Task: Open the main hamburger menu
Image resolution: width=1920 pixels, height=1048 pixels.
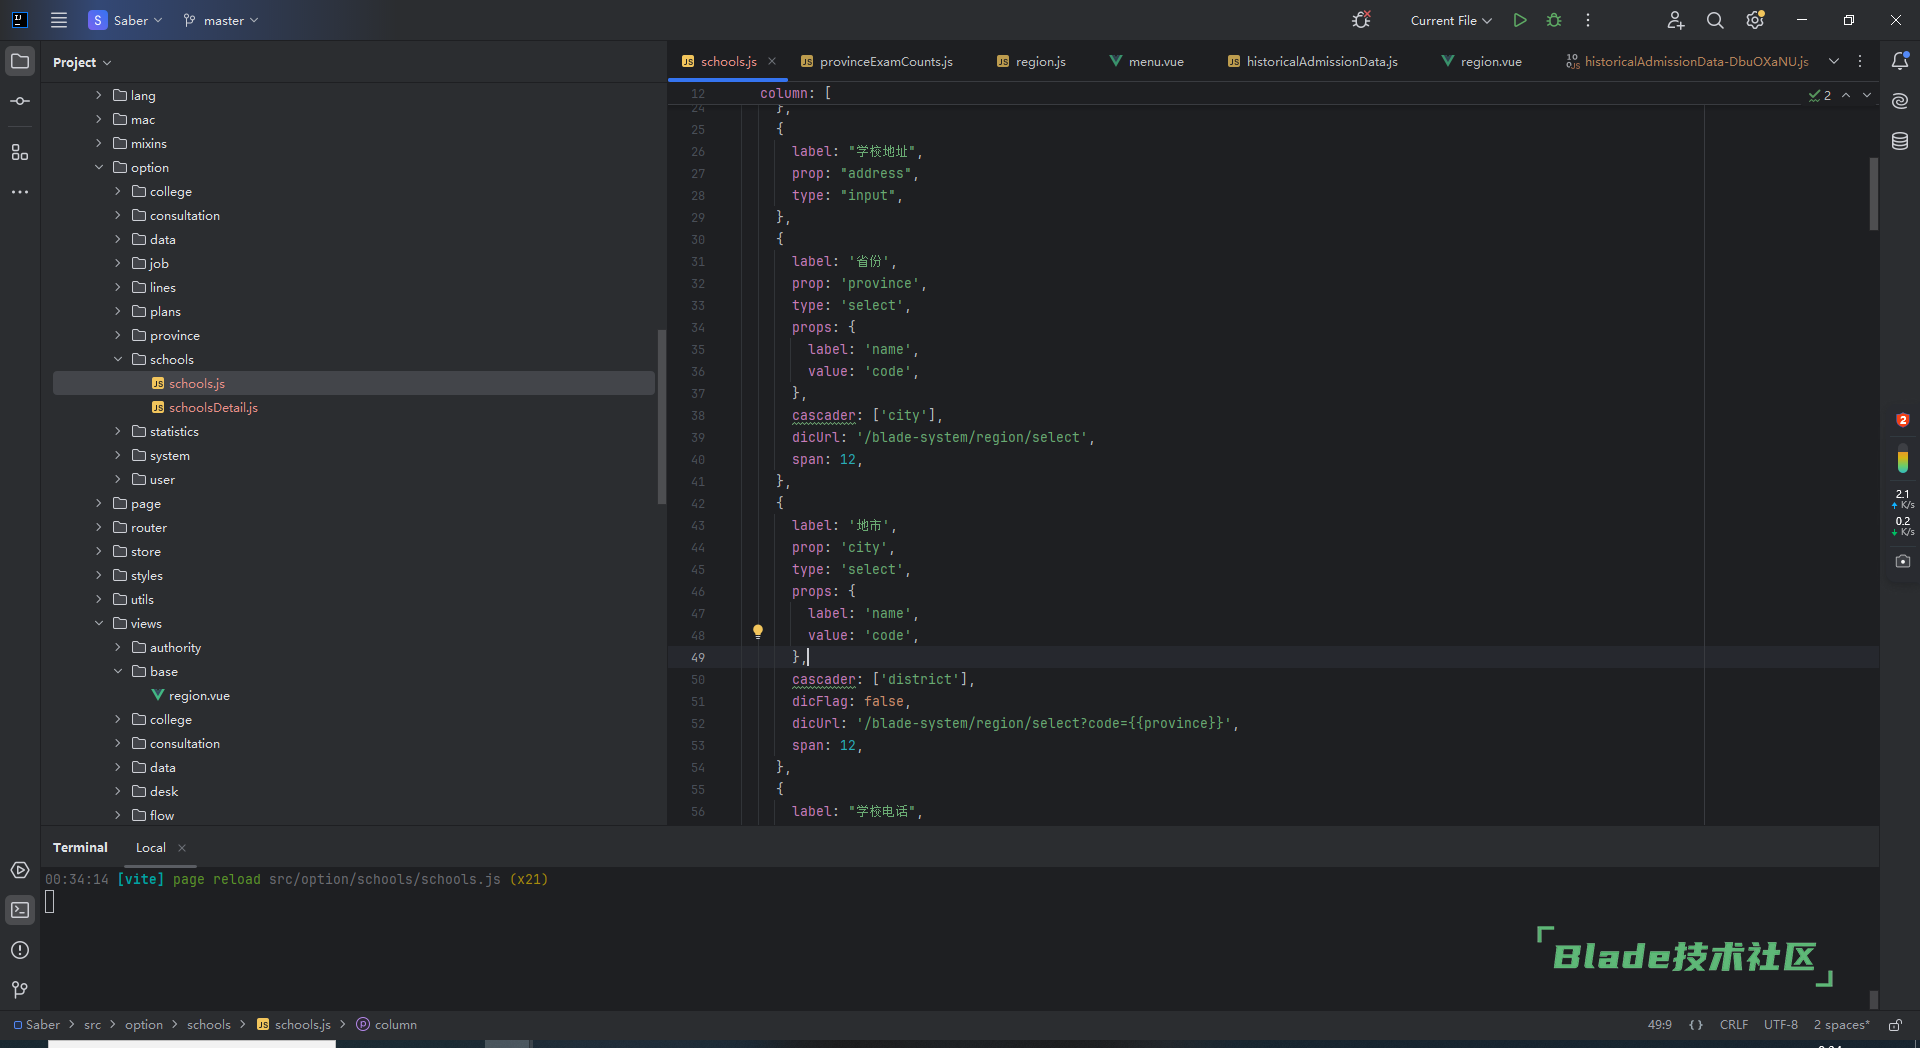Action: click(59, 20)
